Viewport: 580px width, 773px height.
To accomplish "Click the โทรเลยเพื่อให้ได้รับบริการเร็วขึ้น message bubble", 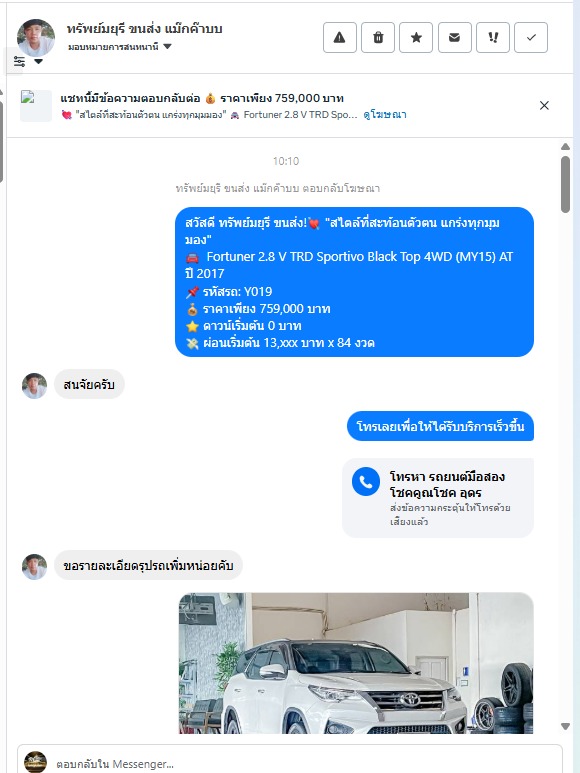I will pyautogui.click(x=440, y=426).
